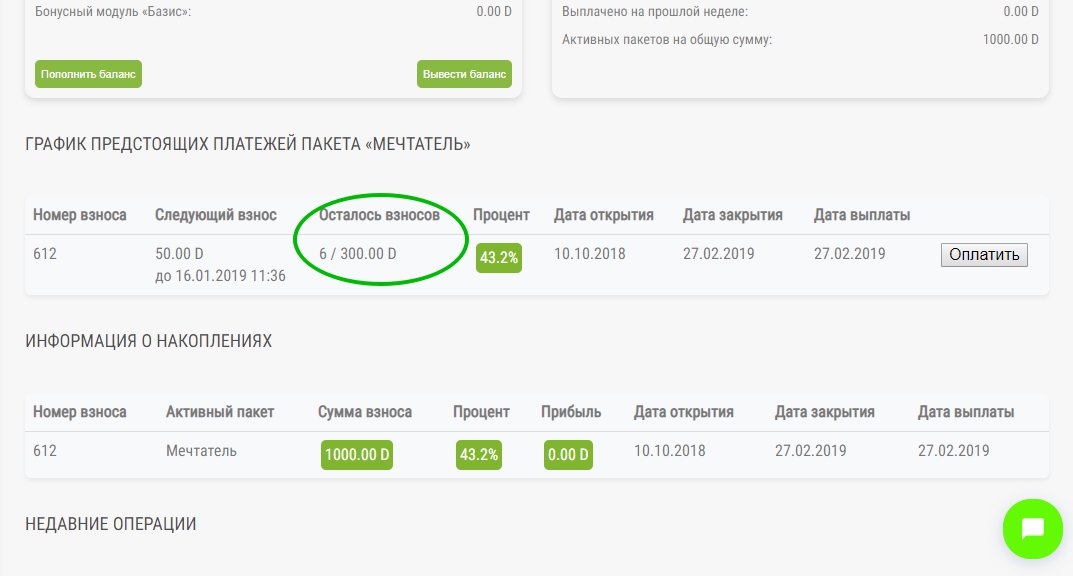Click the 0.00 D profit badge

tap(568, 455)
